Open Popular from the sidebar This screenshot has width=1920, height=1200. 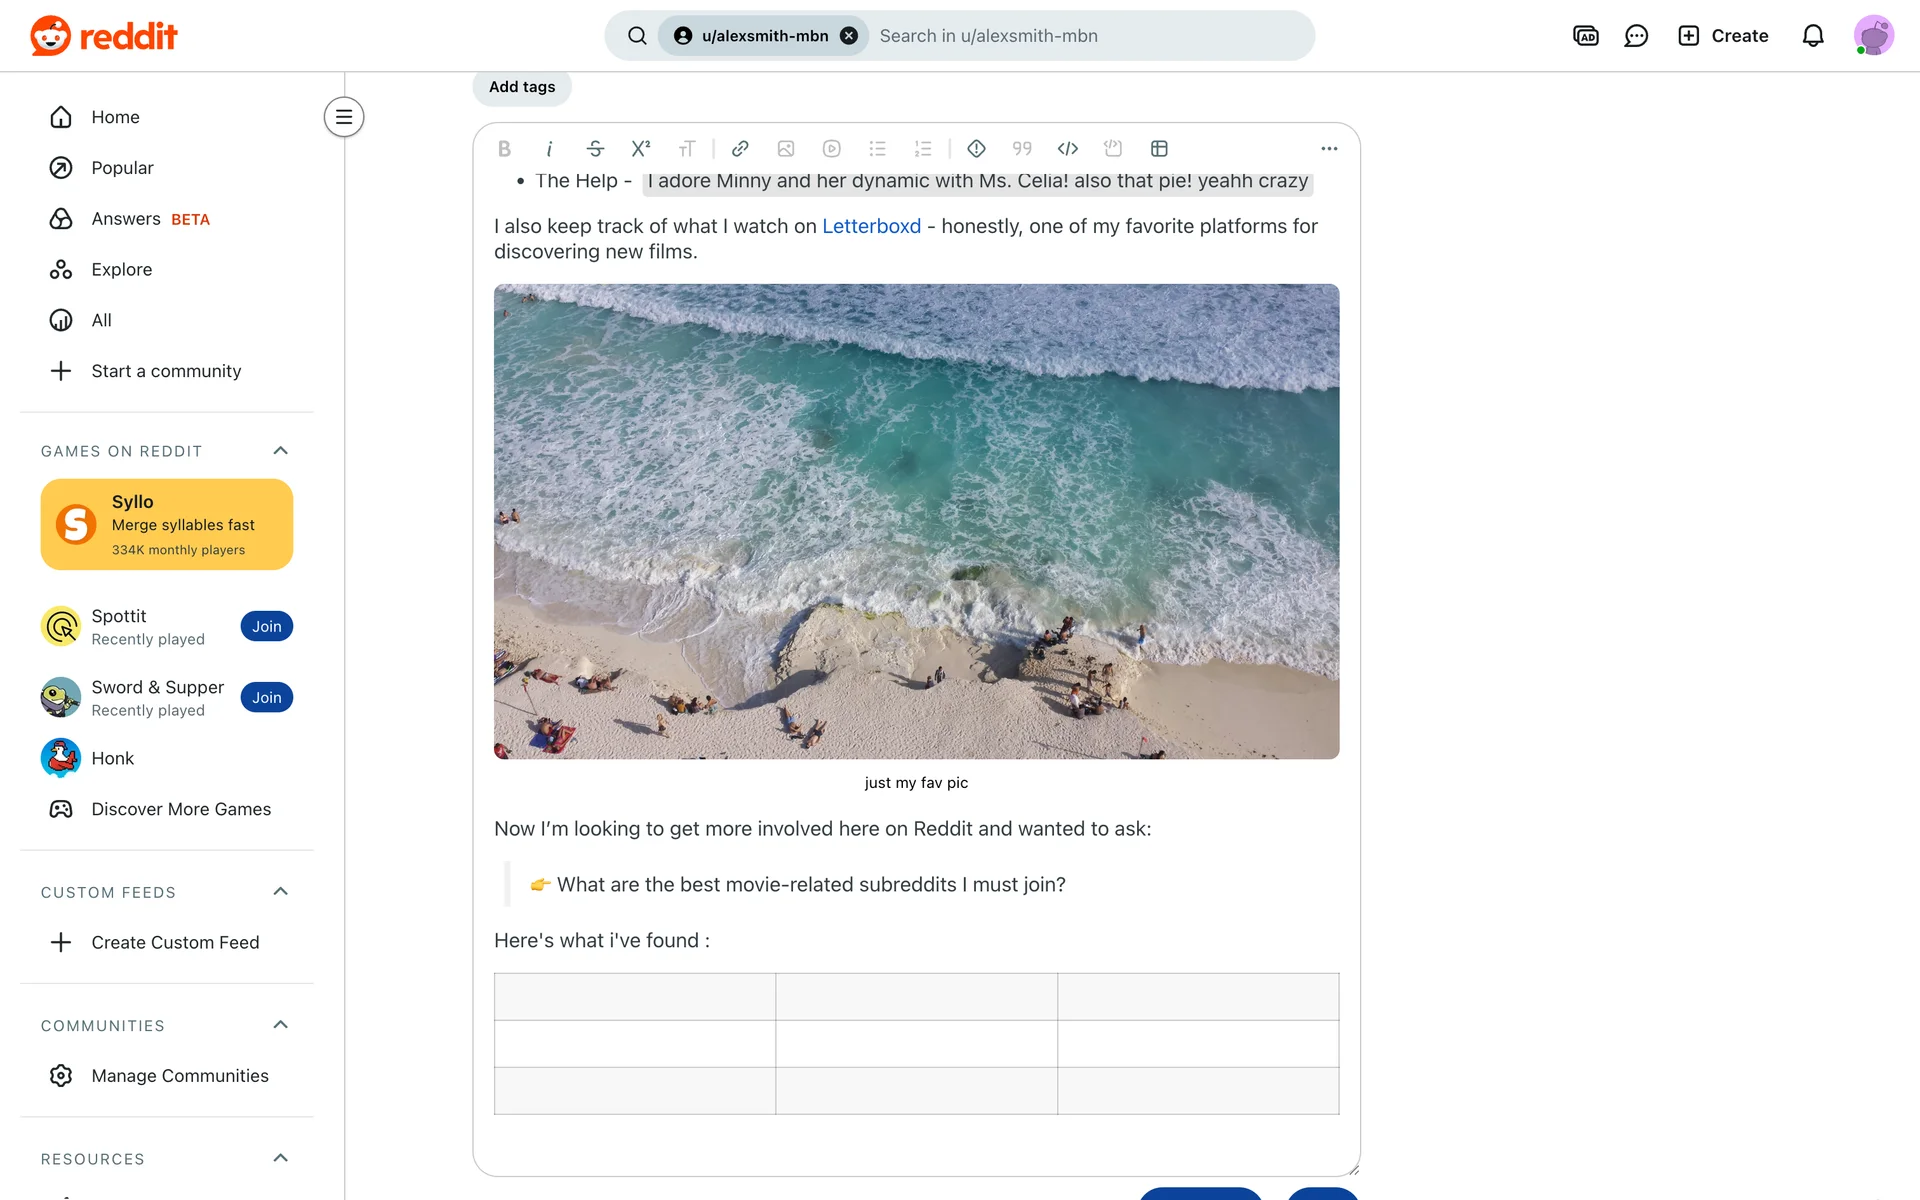click(122, 168)
